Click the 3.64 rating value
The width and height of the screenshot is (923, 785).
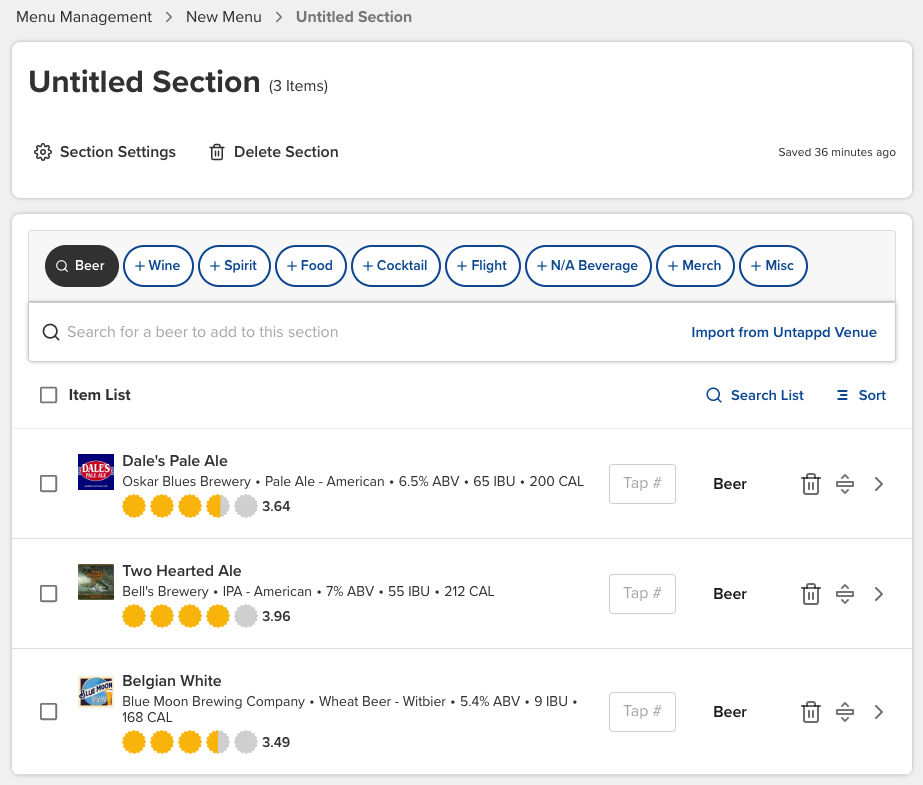coord(276,507)
